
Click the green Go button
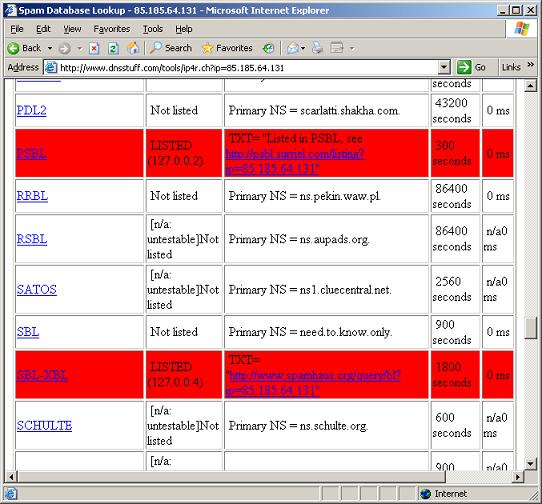point(471,67)
